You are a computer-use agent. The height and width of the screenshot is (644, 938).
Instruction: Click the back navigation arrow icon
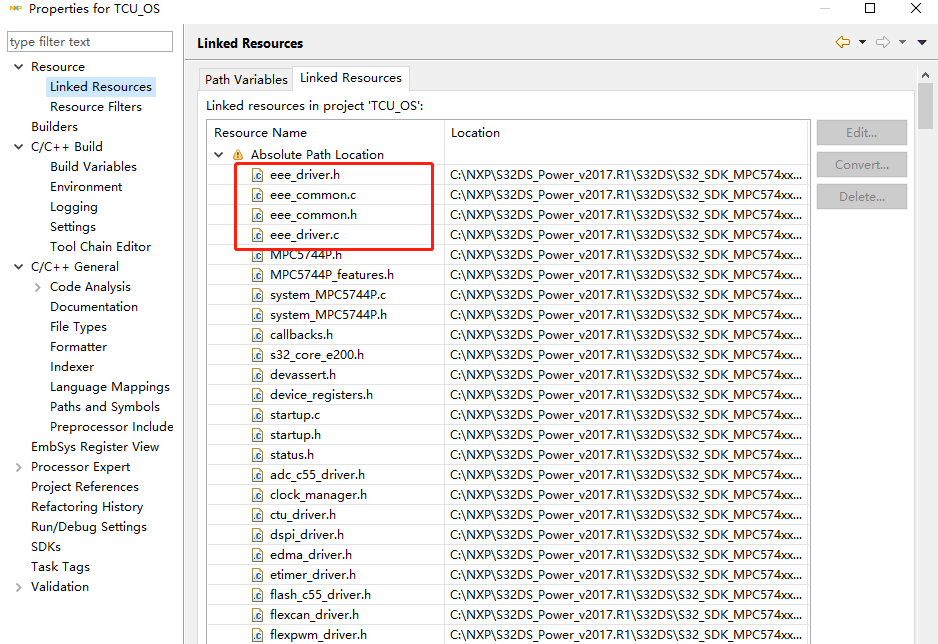tap(843, 42)
